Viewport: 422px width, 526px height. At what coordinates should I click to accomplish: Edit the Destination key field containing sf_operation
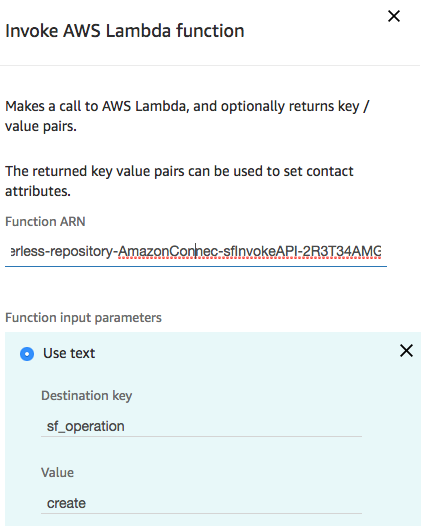(x=201, y=427)
